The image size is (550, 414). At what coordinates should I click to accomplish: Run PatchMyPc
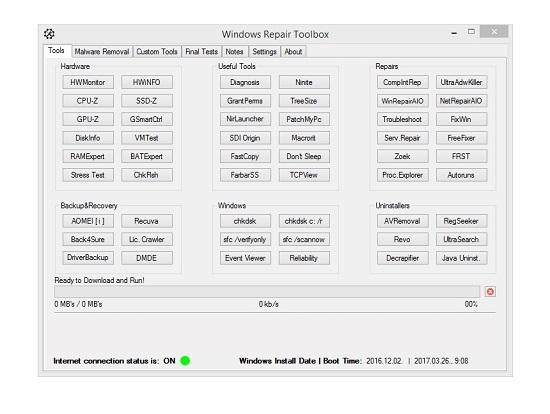pos(304,119)
